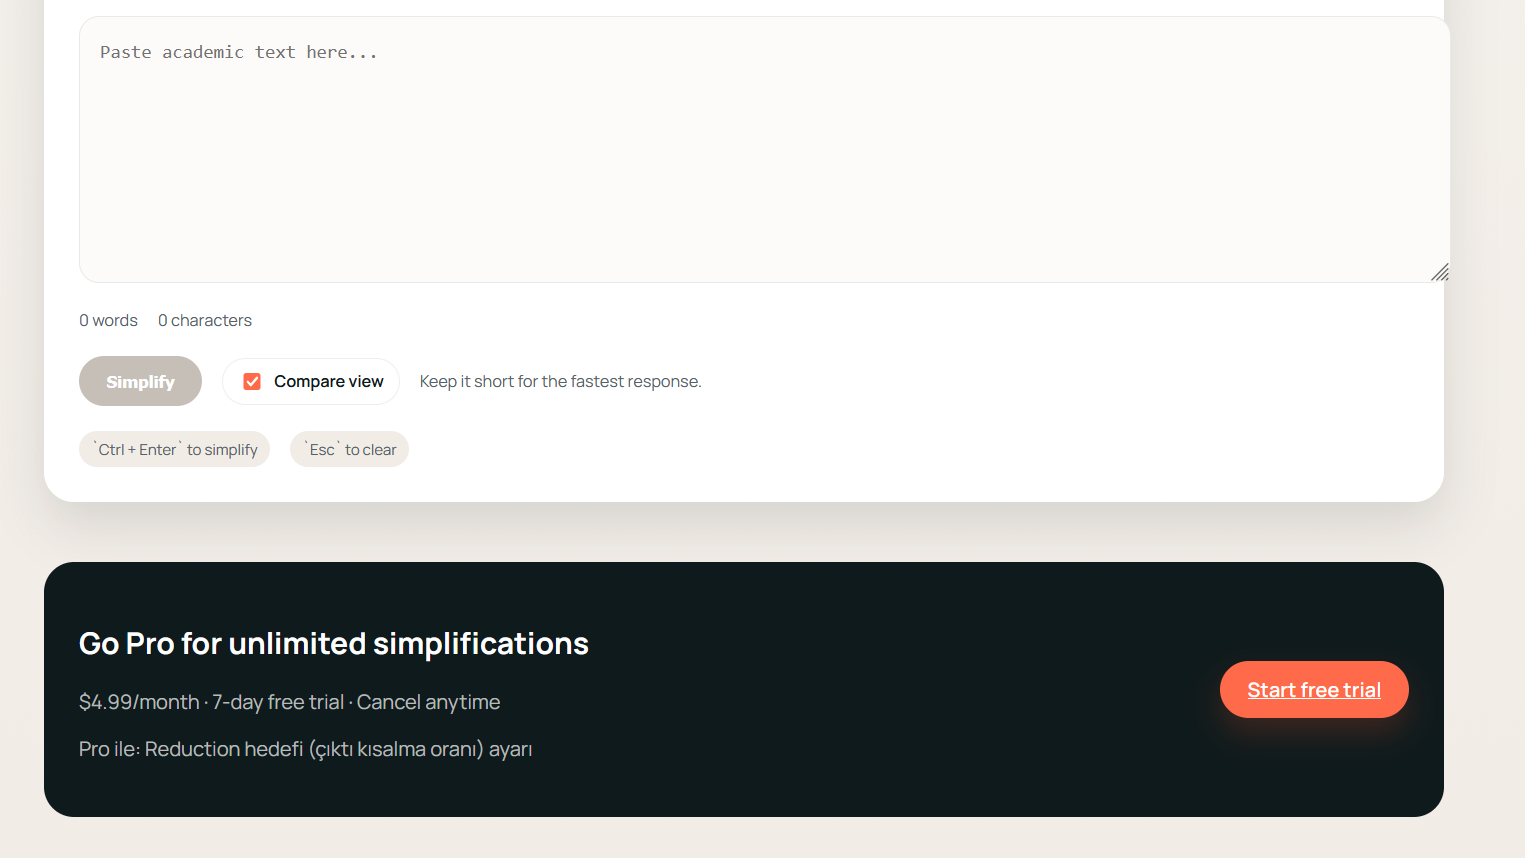Click the orange checkmark inside Compare view box
This screenshot has width=1525, height=858.
coord(251,381)
